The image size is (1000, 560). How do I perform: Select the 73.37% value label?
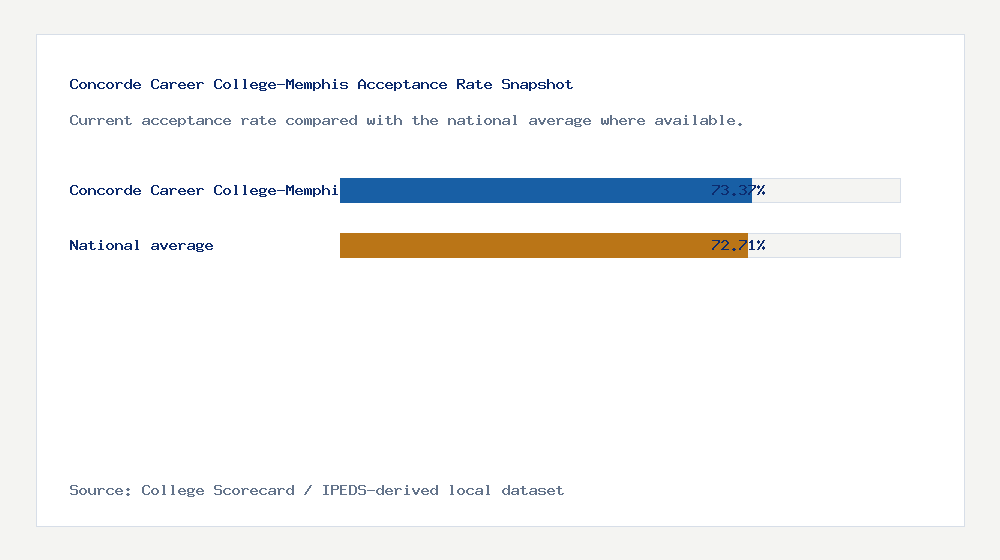click(x=738, y=190)
